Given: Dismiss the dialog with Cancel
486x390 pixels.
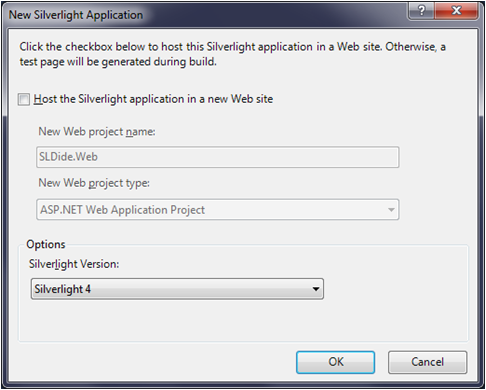Looking at the screenshot, I should (x=428, y=362).
